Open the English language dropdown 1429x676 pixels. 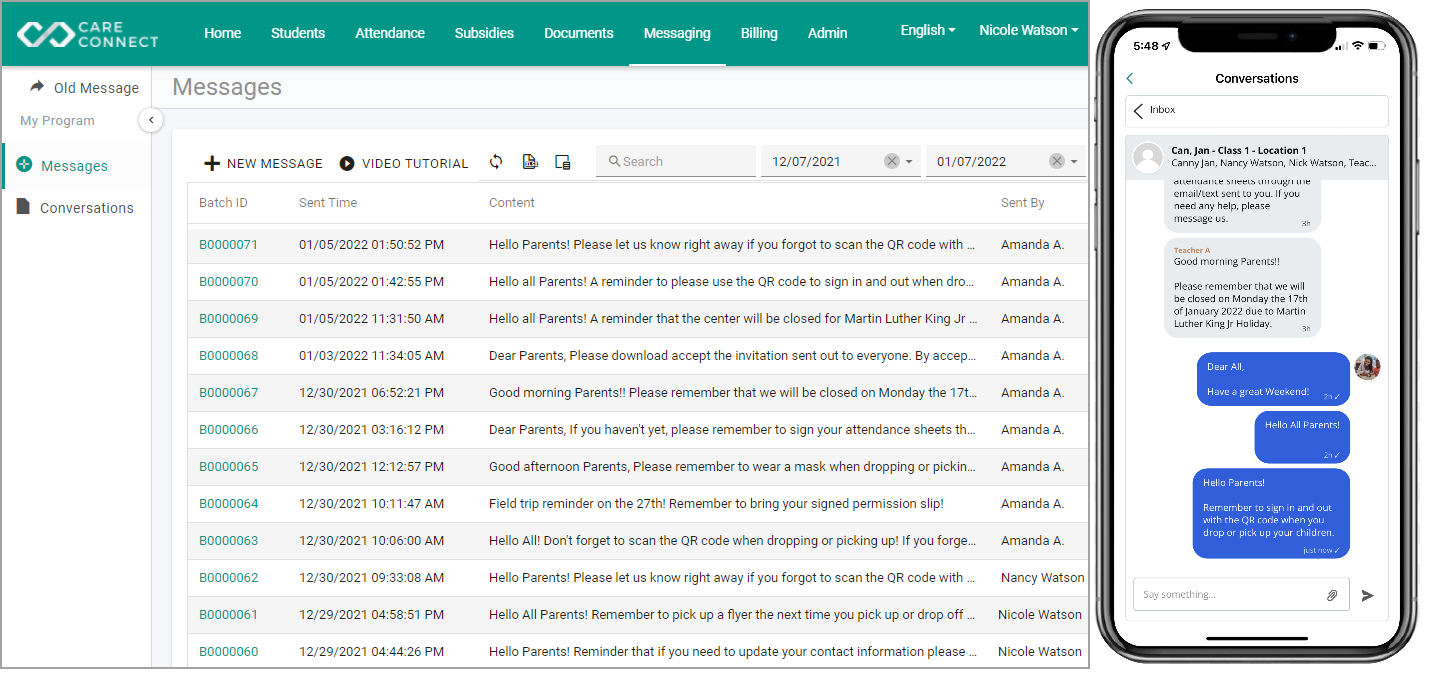[928, 31]
